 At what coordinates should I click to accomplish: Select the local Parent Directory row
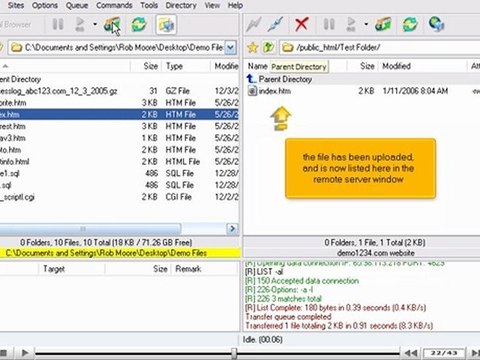click(119, 79)
